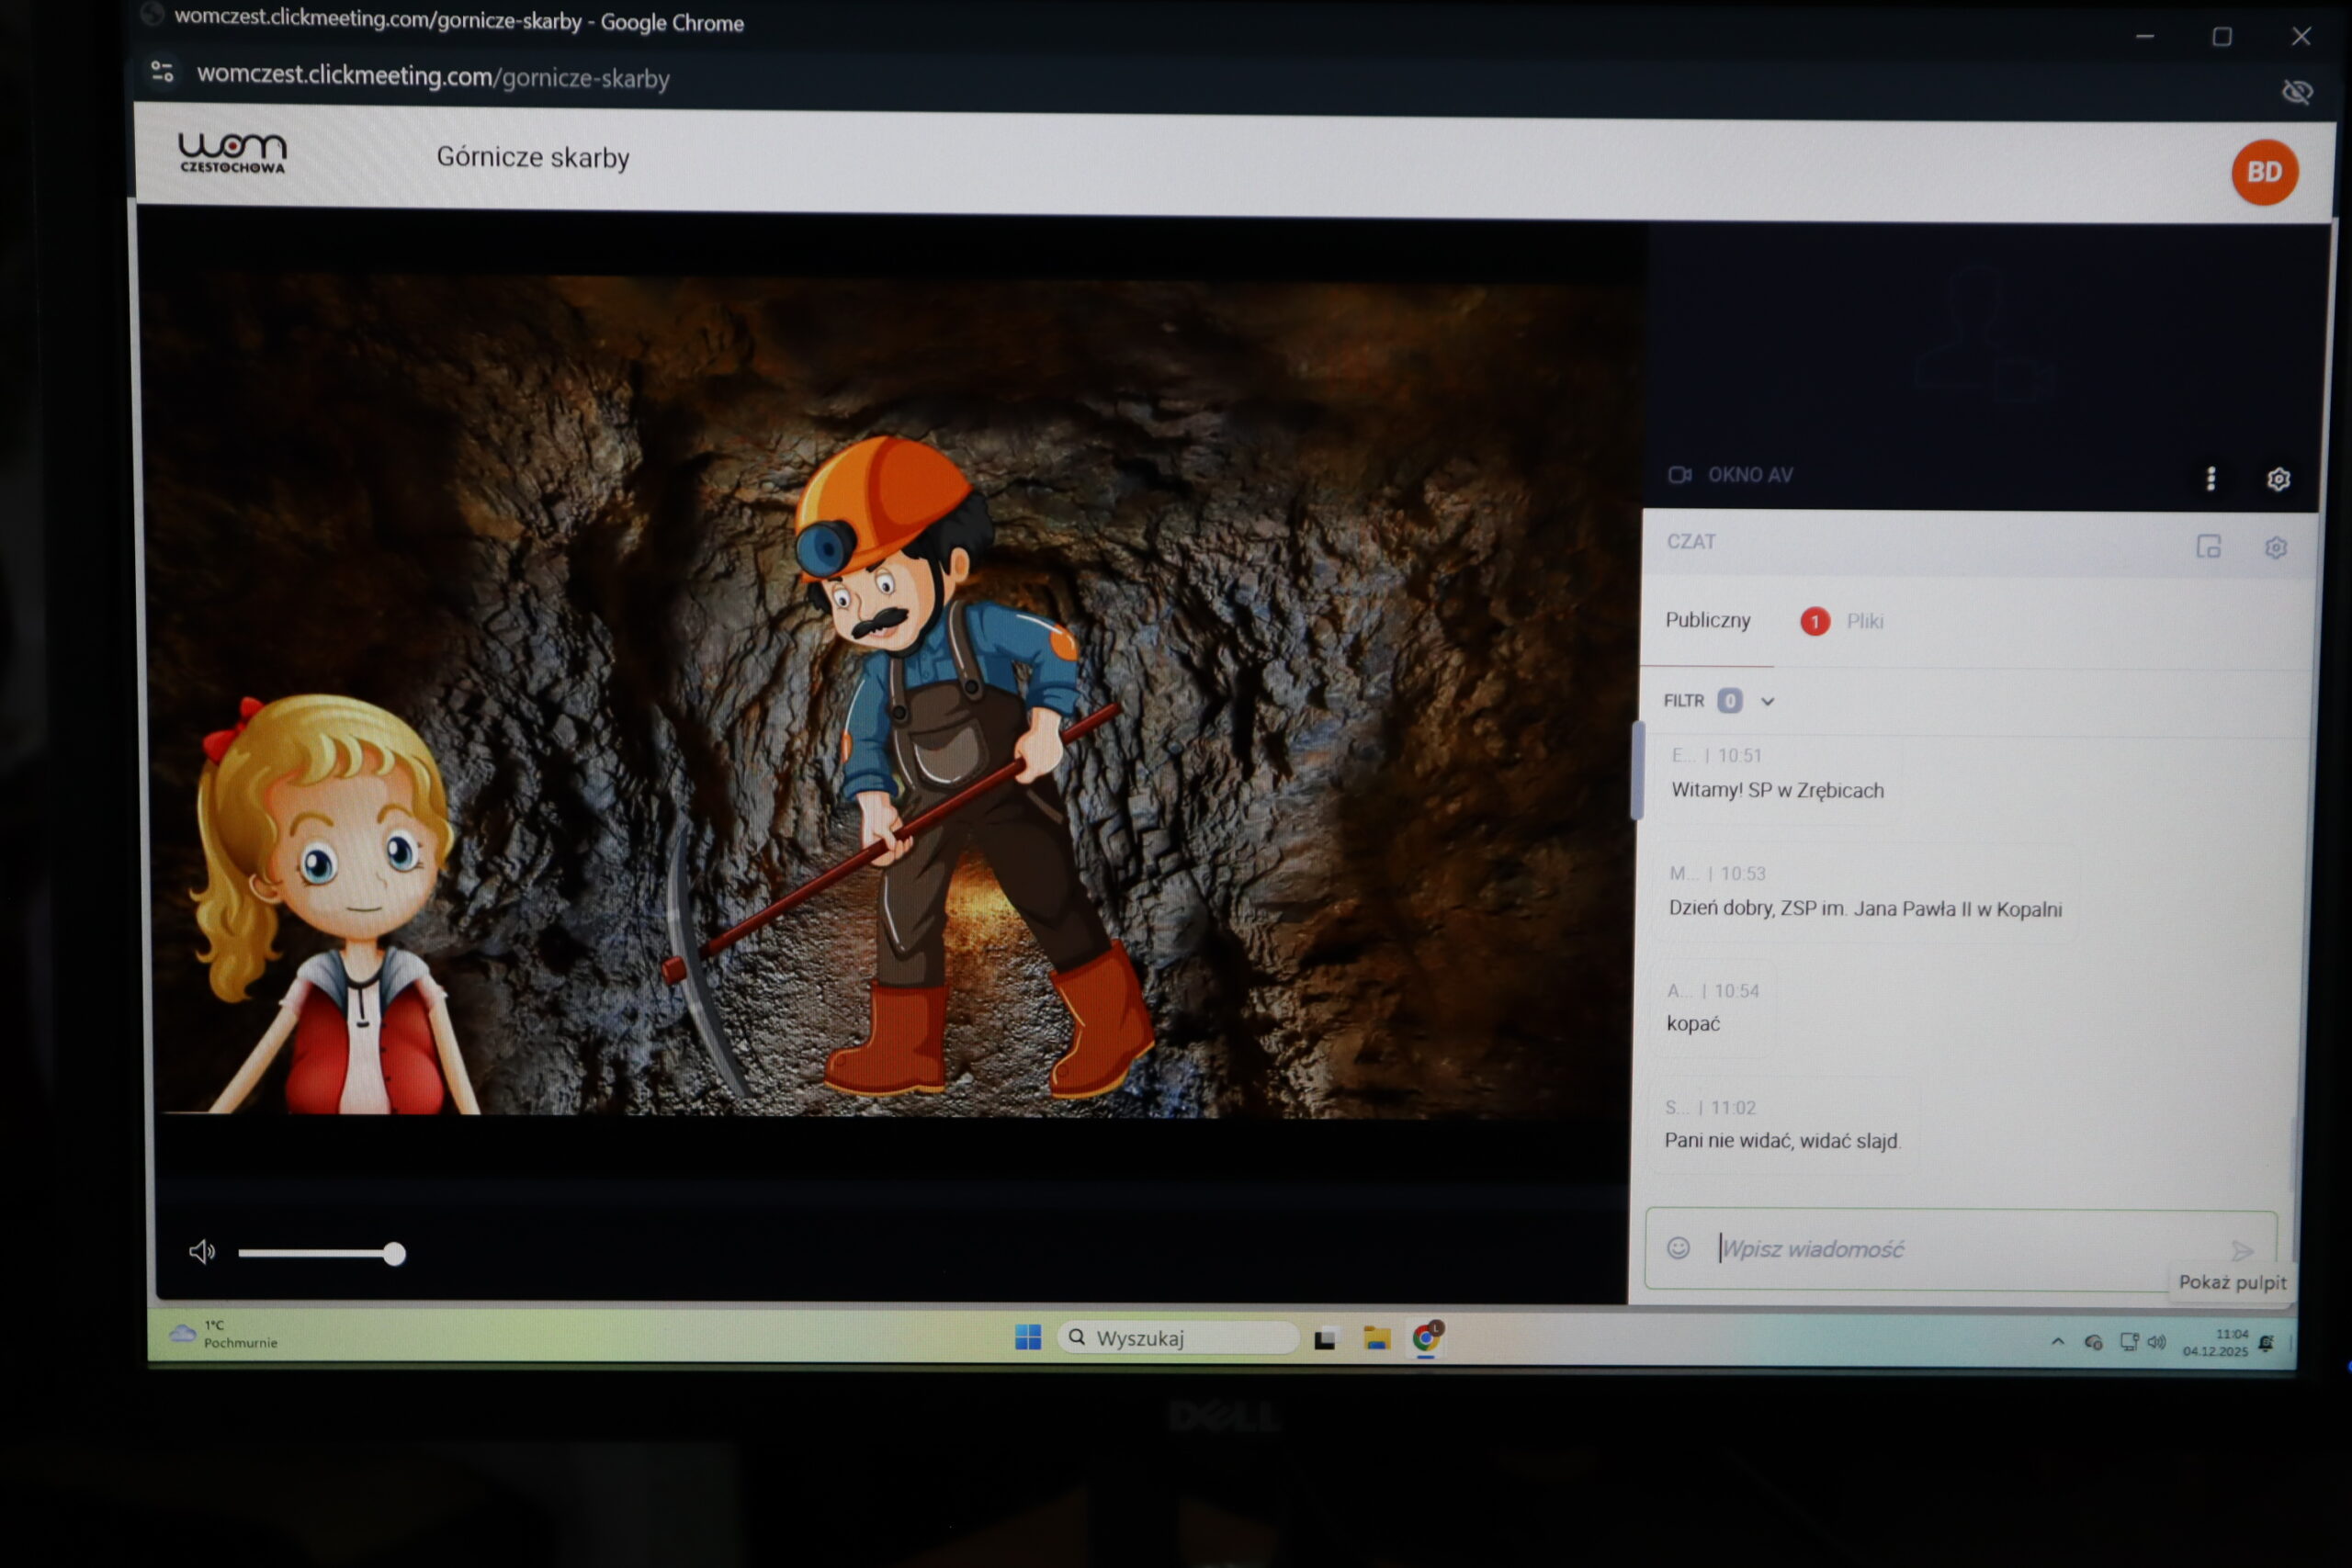Switch to the Publiczny chat tab

(x=1707, y=620)
